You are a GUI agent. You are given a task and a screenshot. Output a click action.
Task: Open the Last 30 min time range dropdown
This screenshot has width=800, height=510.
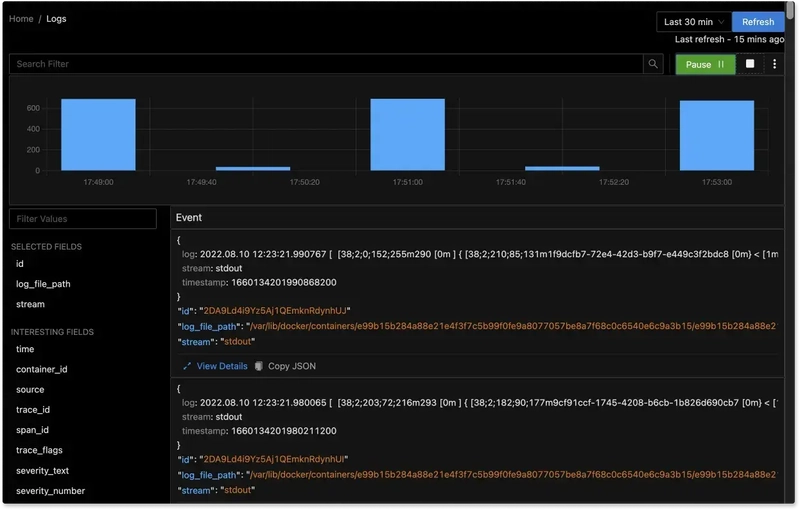(x=694, y=22)
